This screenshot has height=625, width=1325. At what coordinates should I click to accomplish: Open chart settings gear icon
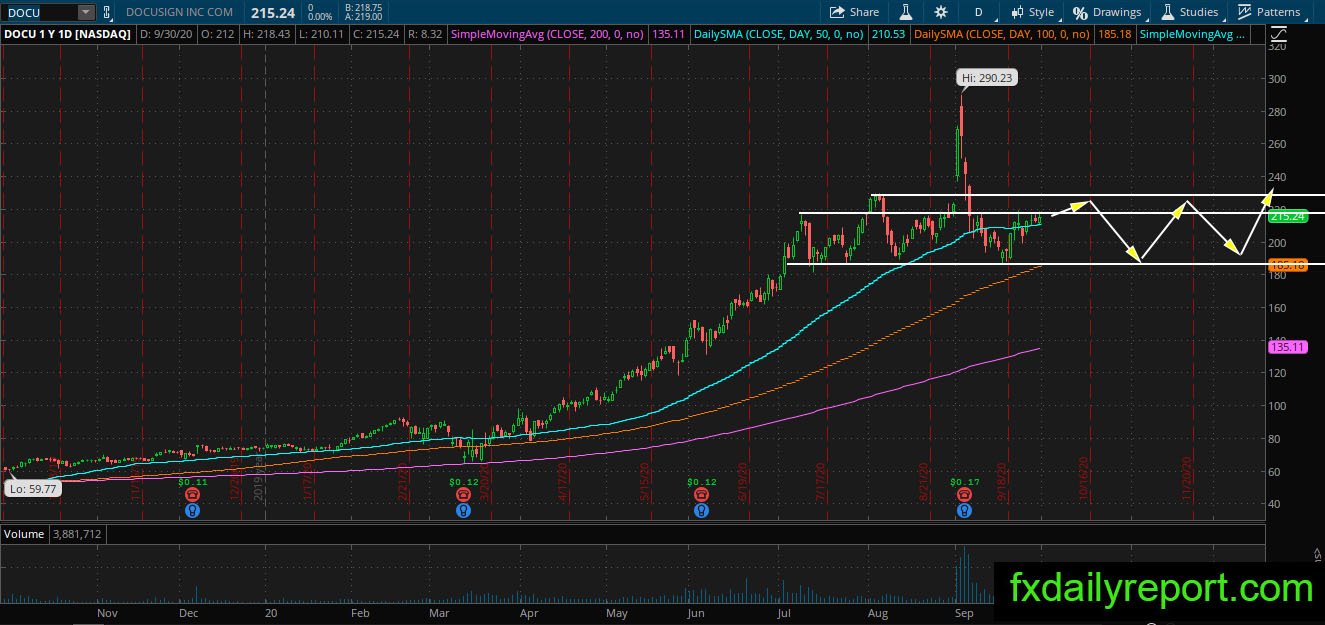pyautogui.click(x=940, y=12)
